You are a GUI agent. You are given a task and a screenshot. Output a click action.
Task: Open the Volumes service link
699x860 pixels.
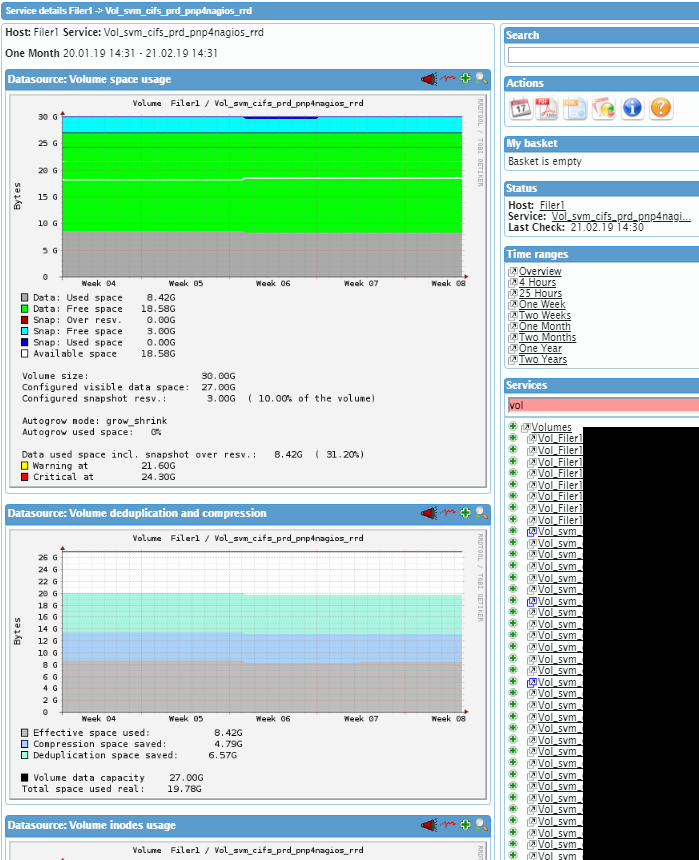551,427
